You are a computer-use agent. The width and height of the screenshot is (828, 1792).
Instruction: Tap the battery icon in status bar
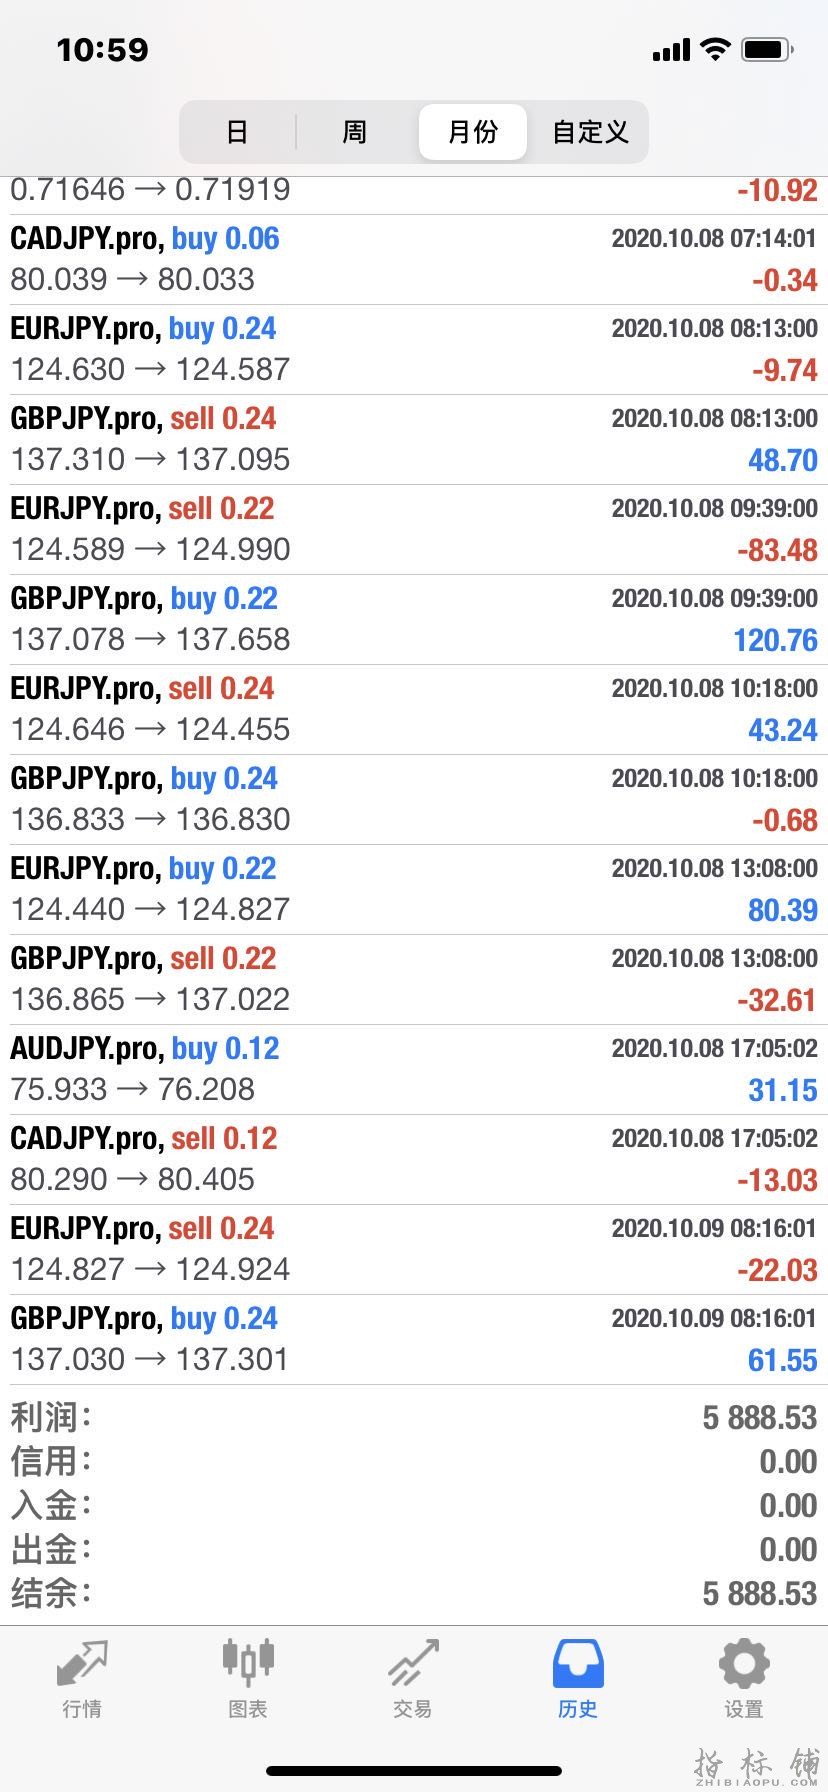point(768,49)
